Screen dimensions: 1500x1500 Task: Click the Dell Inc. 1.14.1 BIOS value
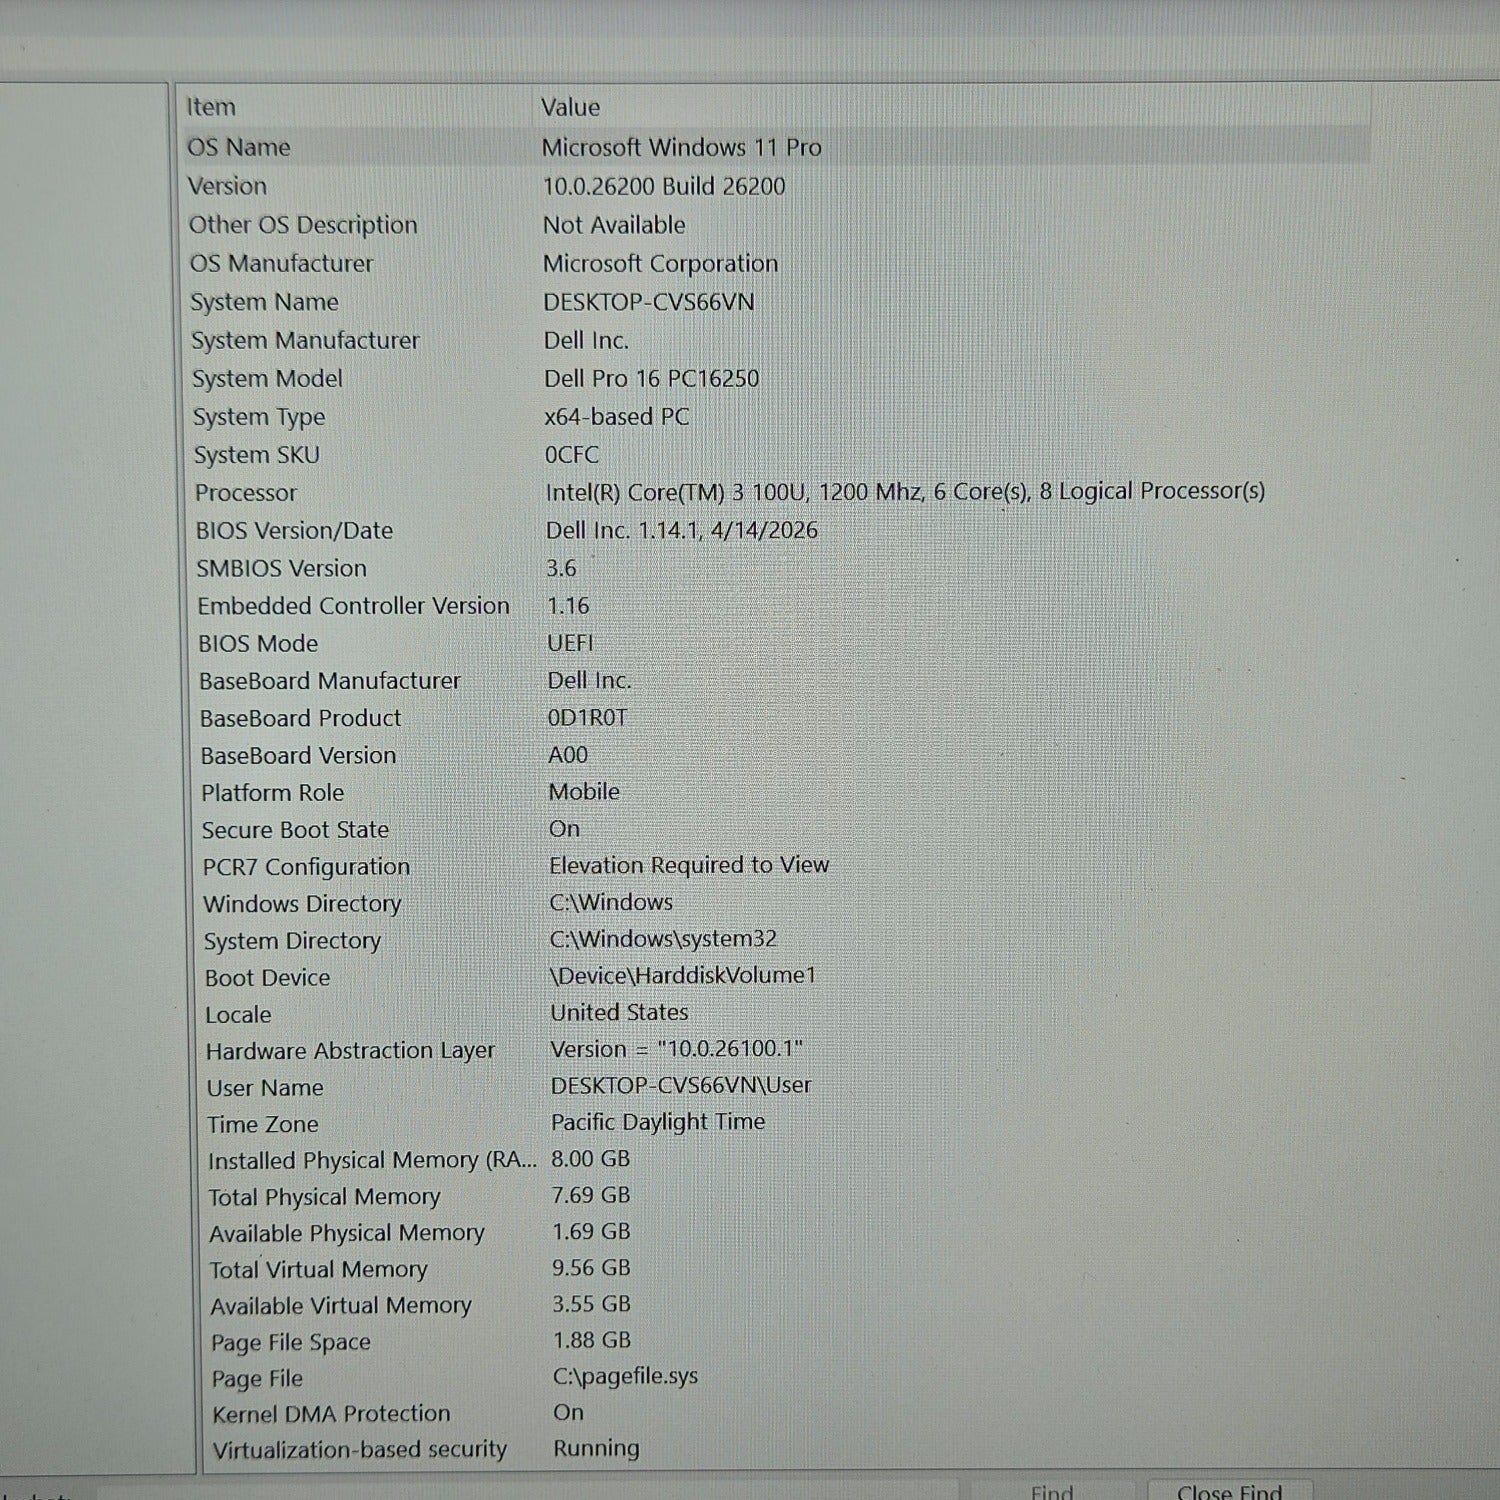682,531
